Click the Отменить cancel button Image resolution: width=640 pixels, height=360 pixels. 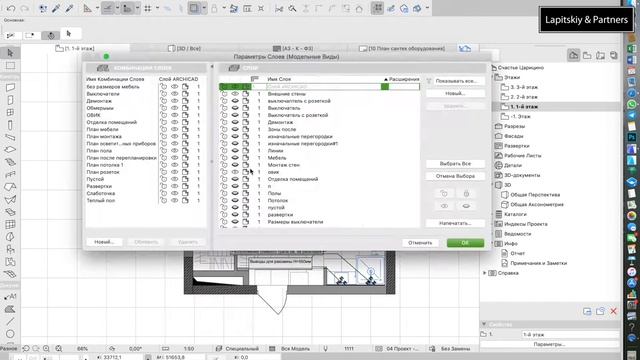point(420,243)
